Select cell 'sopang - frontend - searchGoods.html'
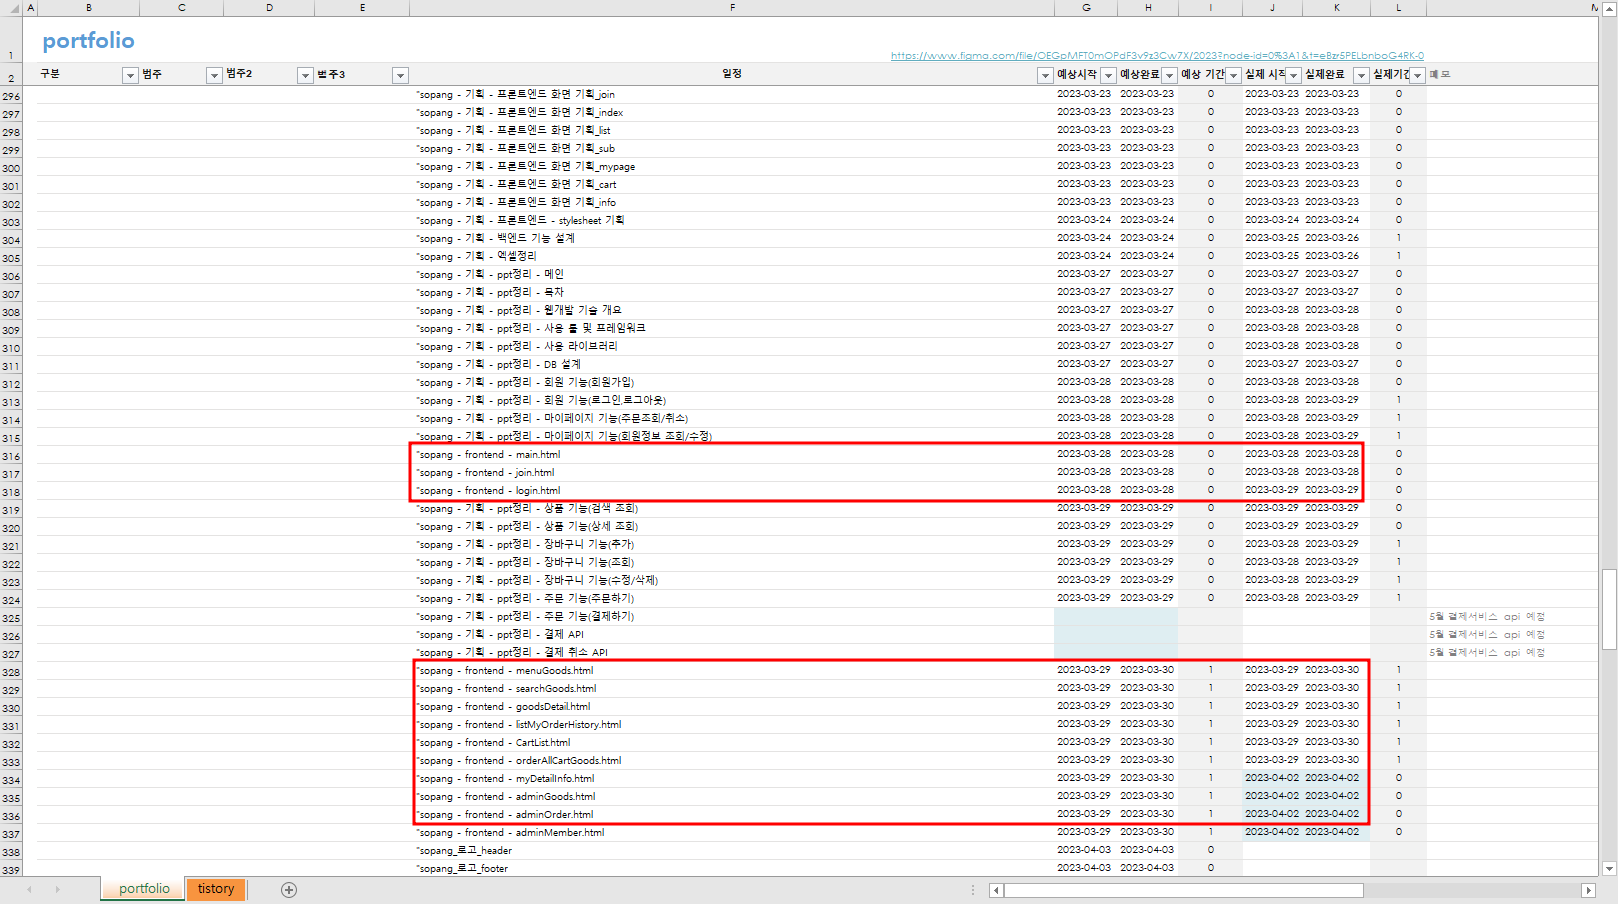 click(732, 689)
